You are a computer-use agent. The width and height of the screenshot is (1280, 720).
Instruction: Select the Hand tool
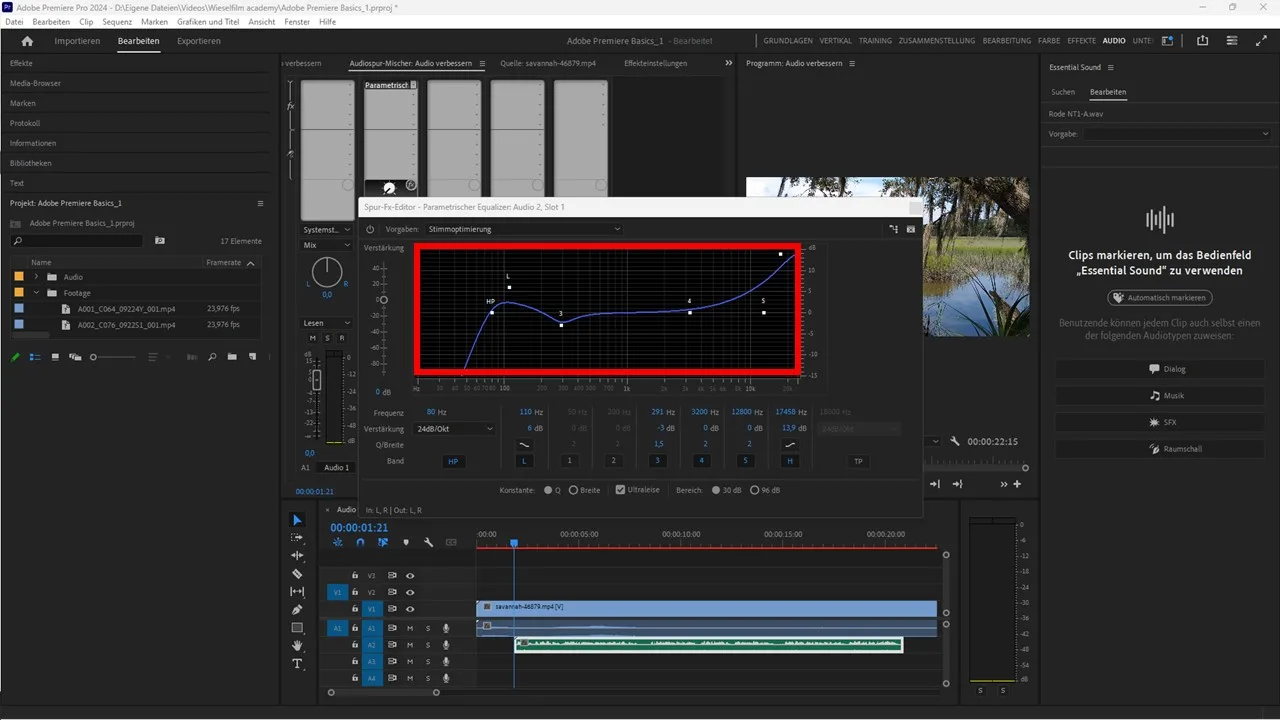pos(297,646)
